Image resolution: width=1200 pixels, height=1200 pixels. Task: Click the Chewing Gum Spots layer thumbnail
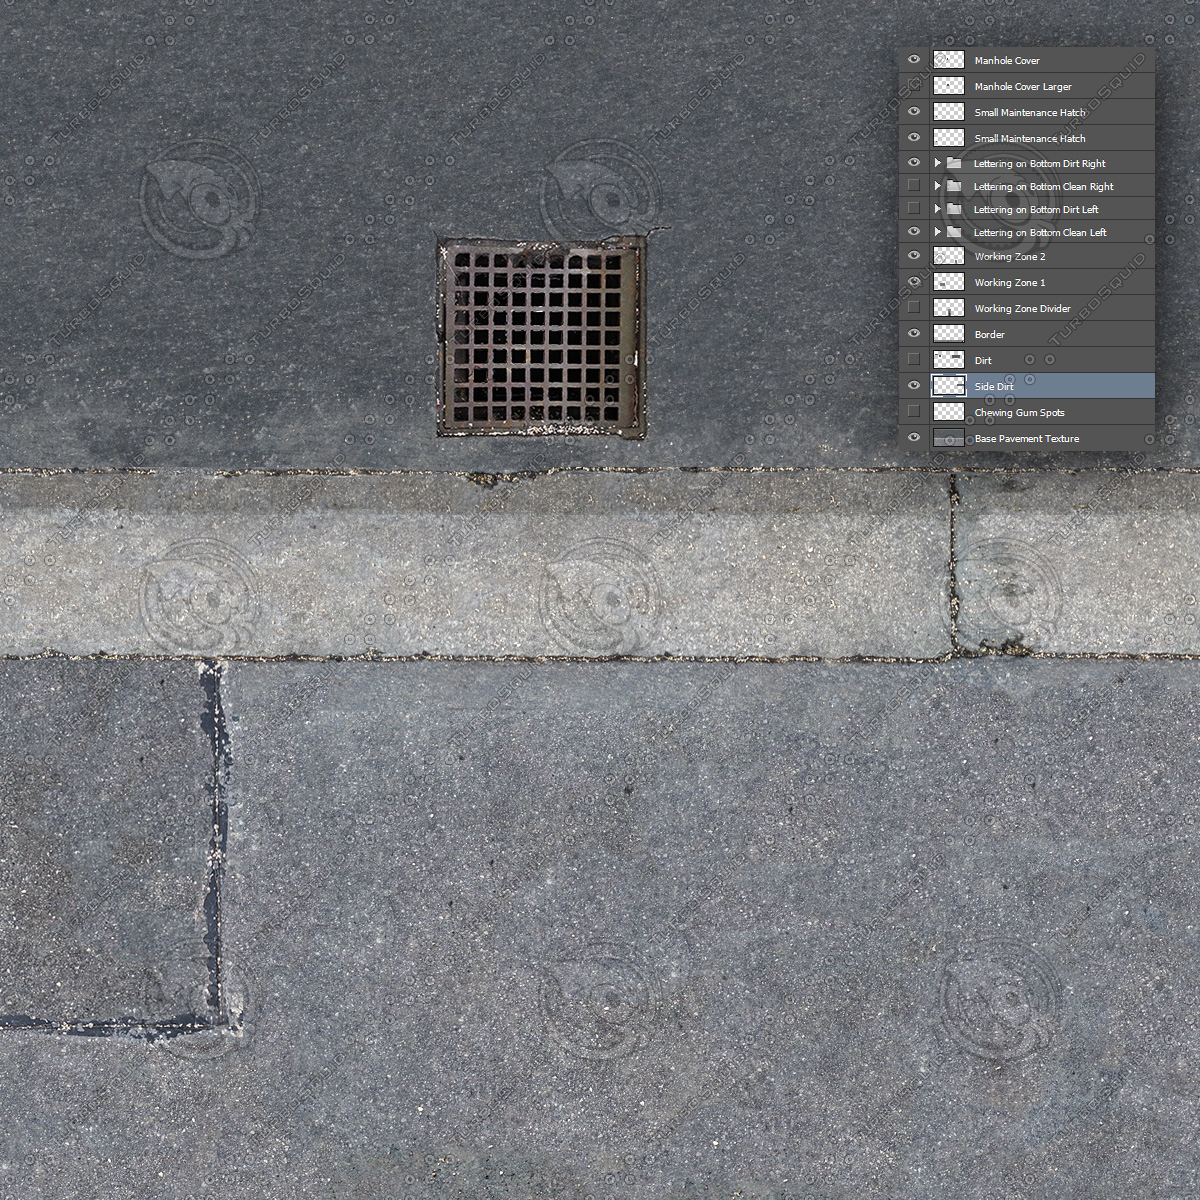tap(947, 411)
